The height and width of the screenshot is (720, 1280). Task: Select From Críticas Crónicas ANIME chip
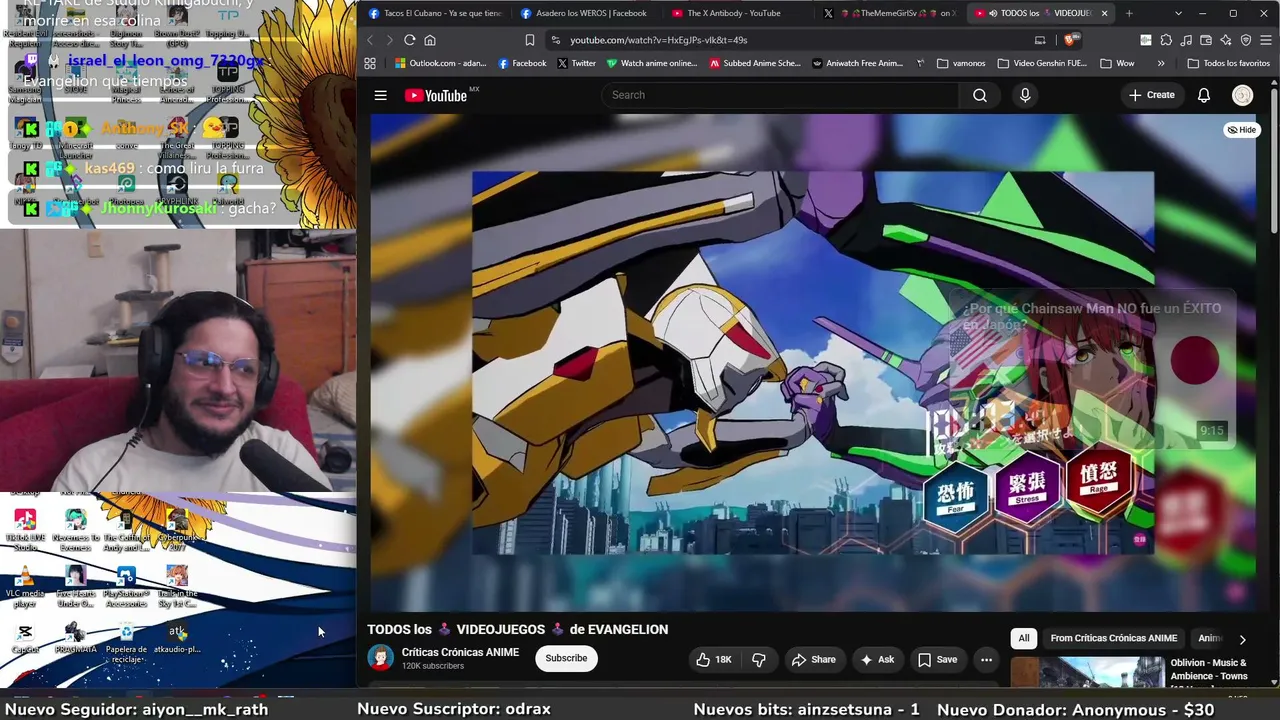pyautogui.click(x=1113, y=638)
